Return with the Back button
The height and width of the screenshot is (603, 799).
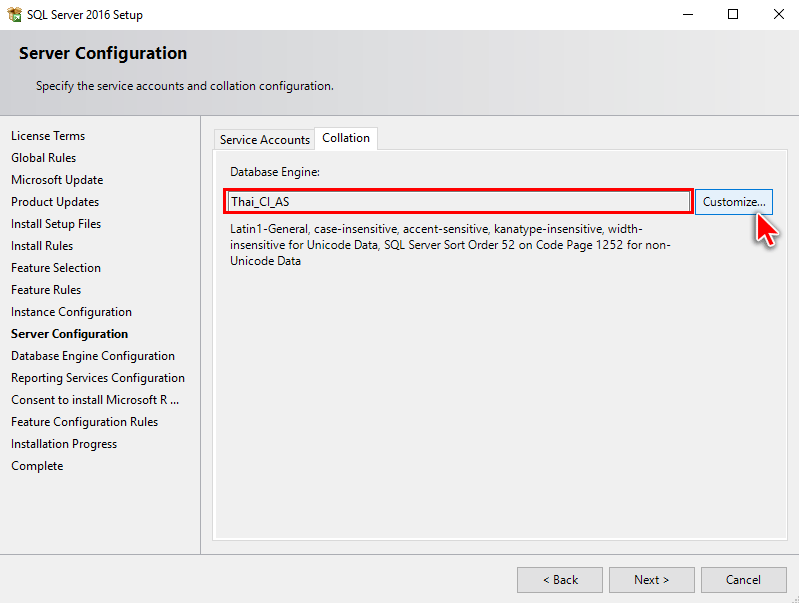tap(560, 580)
